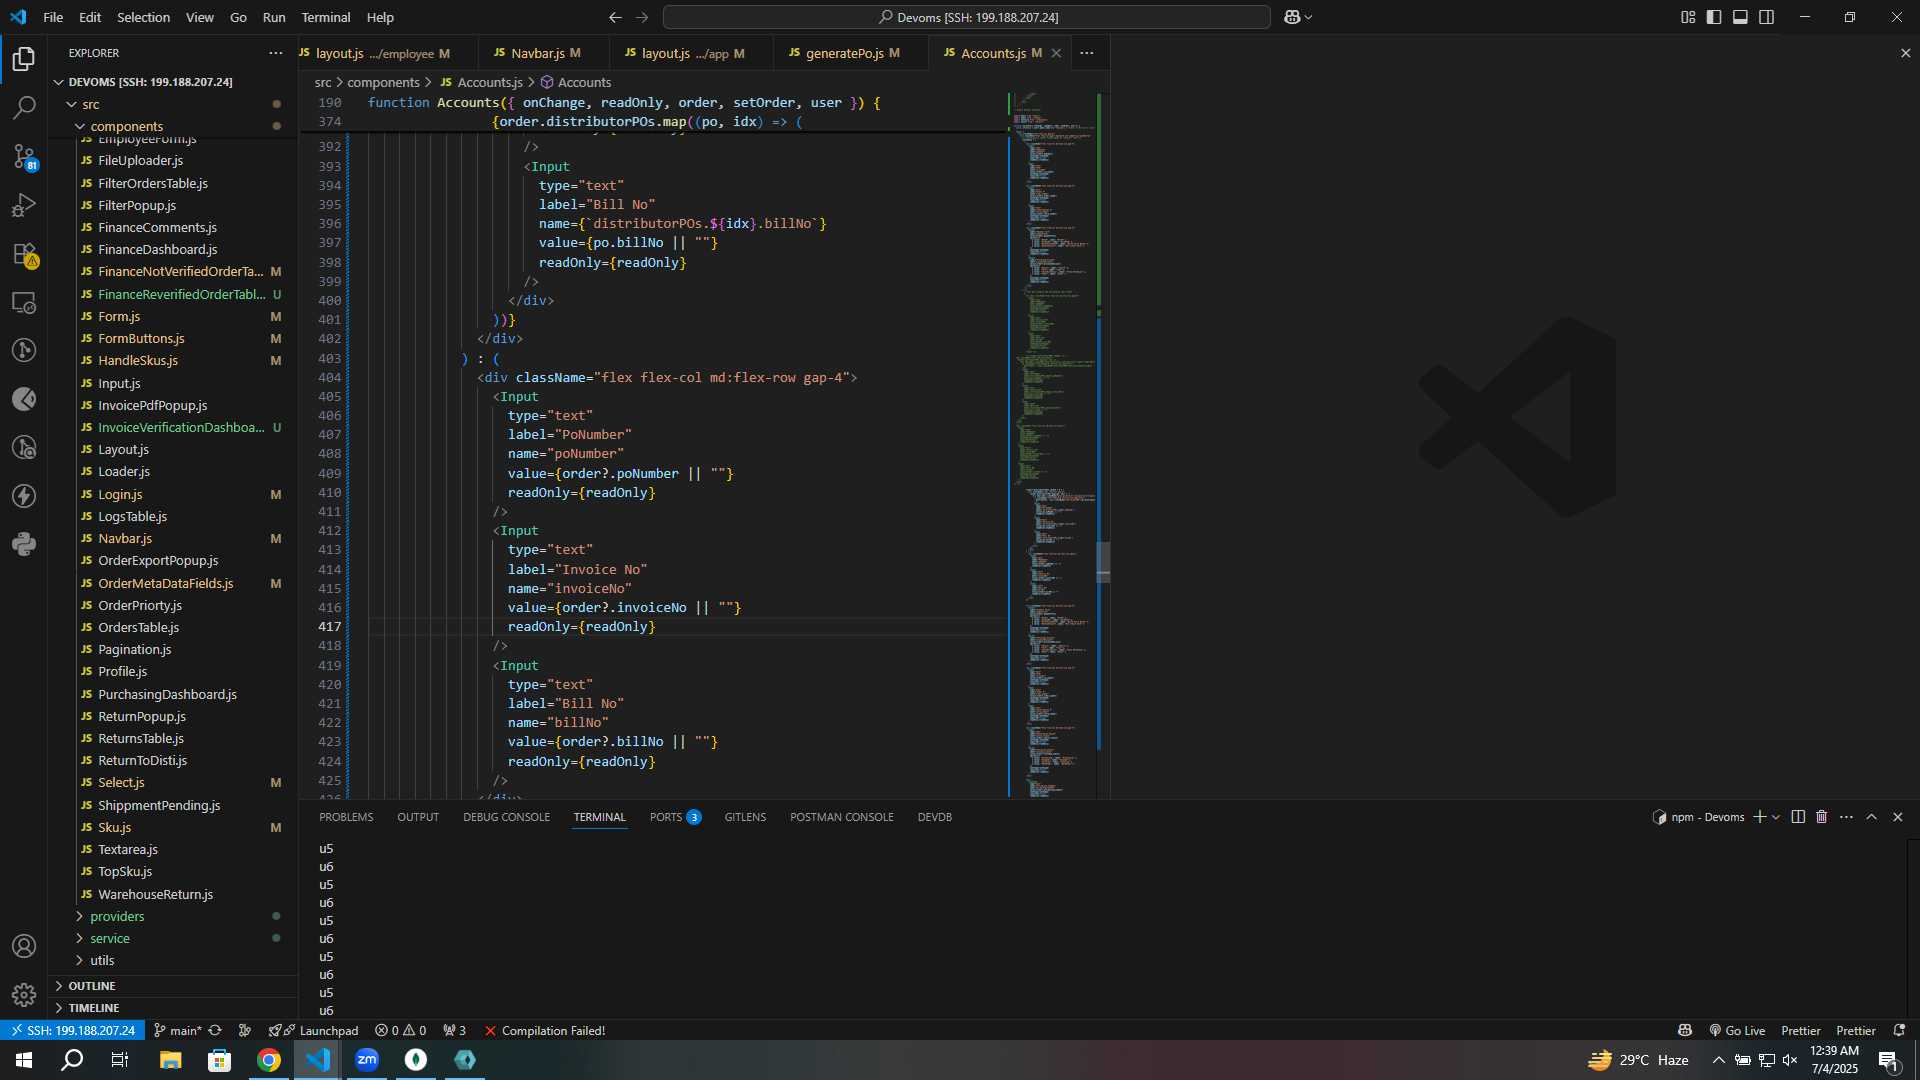Open Accounts icon in activity bar
Viewport: 1920px width, 1080px height.
[24, 946]
